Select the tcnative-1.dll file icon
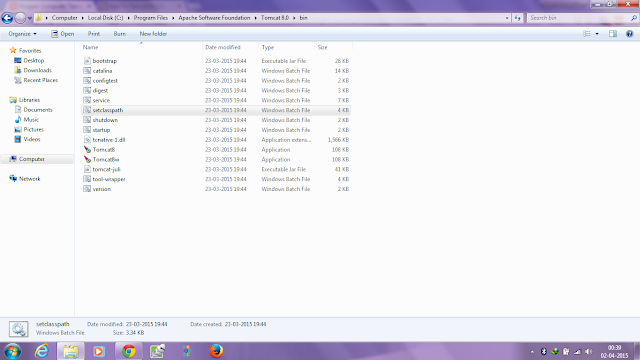640x360 pixels. tap(87, 140)
